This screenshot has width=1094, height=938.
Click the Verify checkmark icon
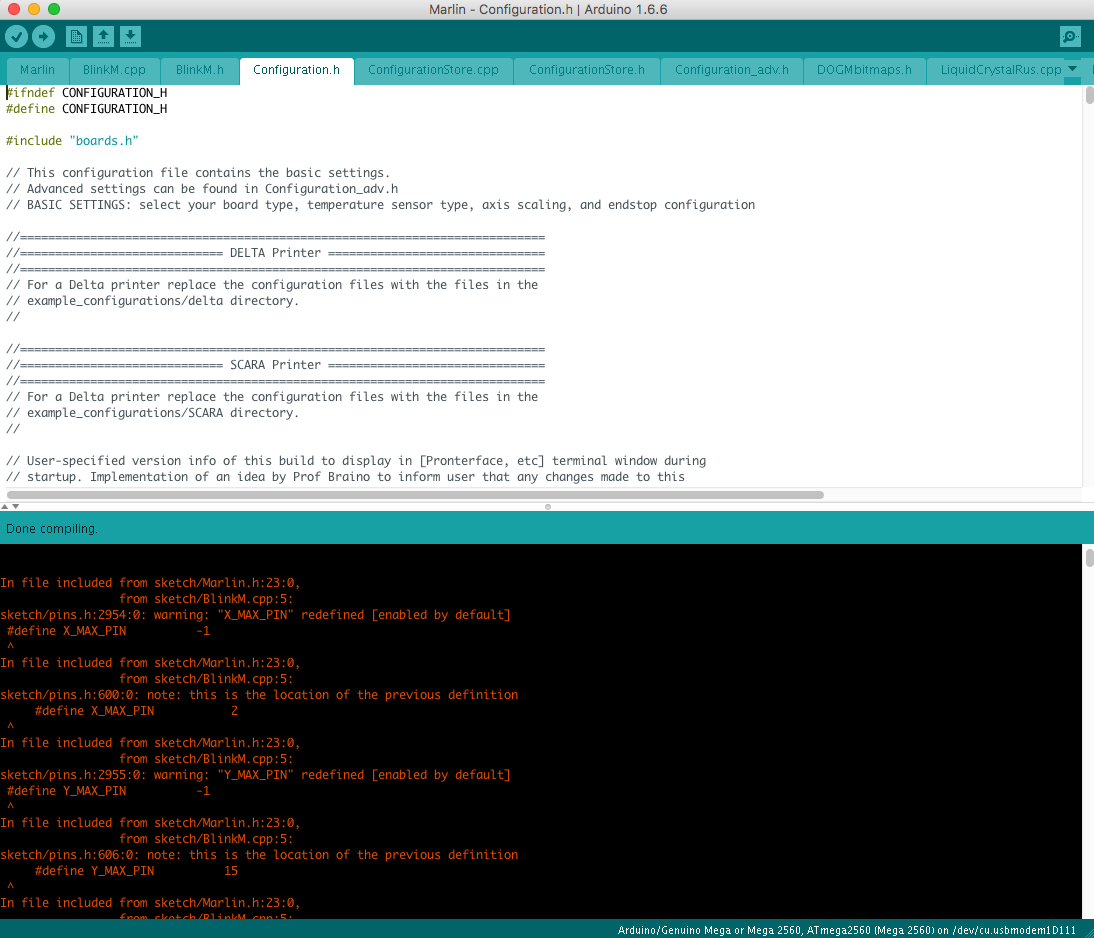click(16, 37)
